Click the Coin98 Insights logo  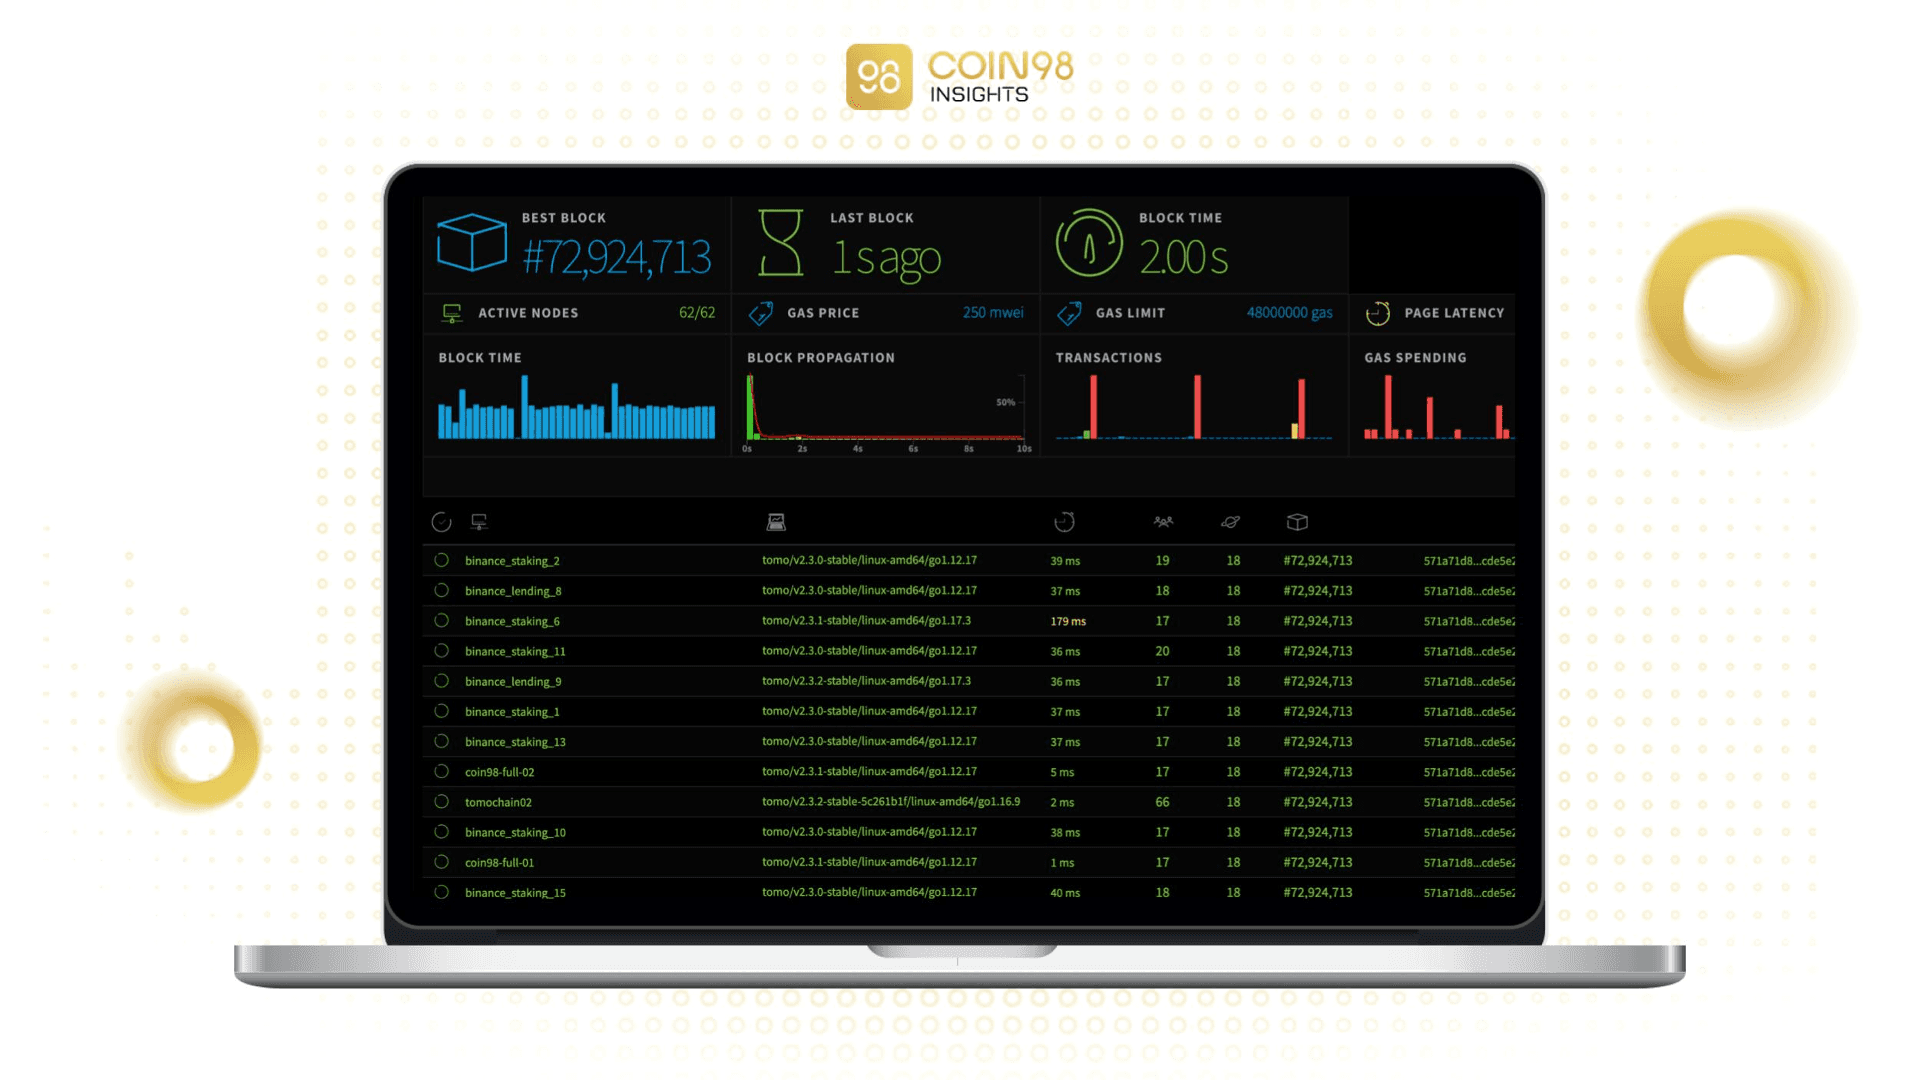coord(959,77)
